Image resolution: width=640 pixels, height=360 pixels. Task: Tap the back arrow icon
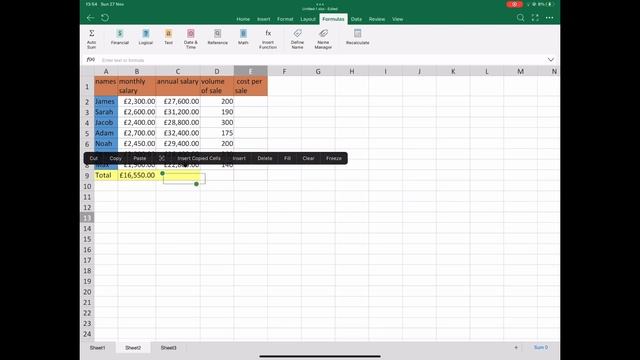[x=91, y=18]
